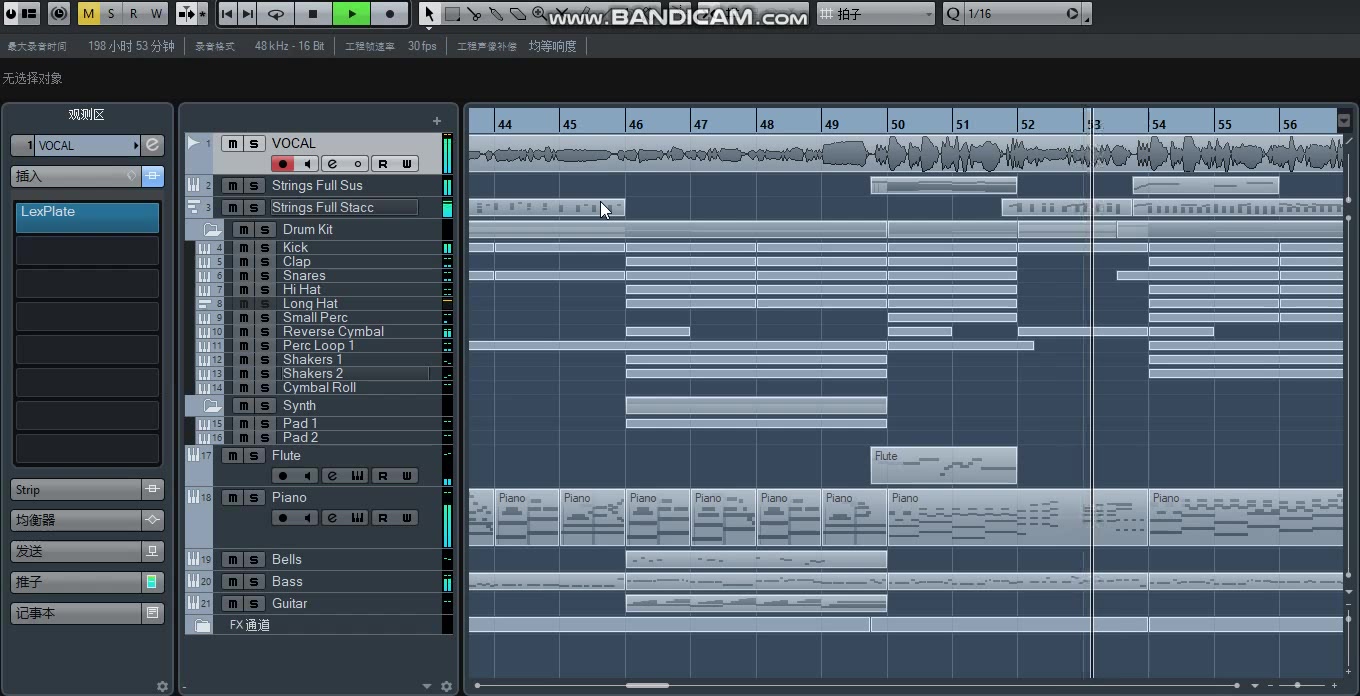Open track list settings gear icon

(x=447, y=687)
